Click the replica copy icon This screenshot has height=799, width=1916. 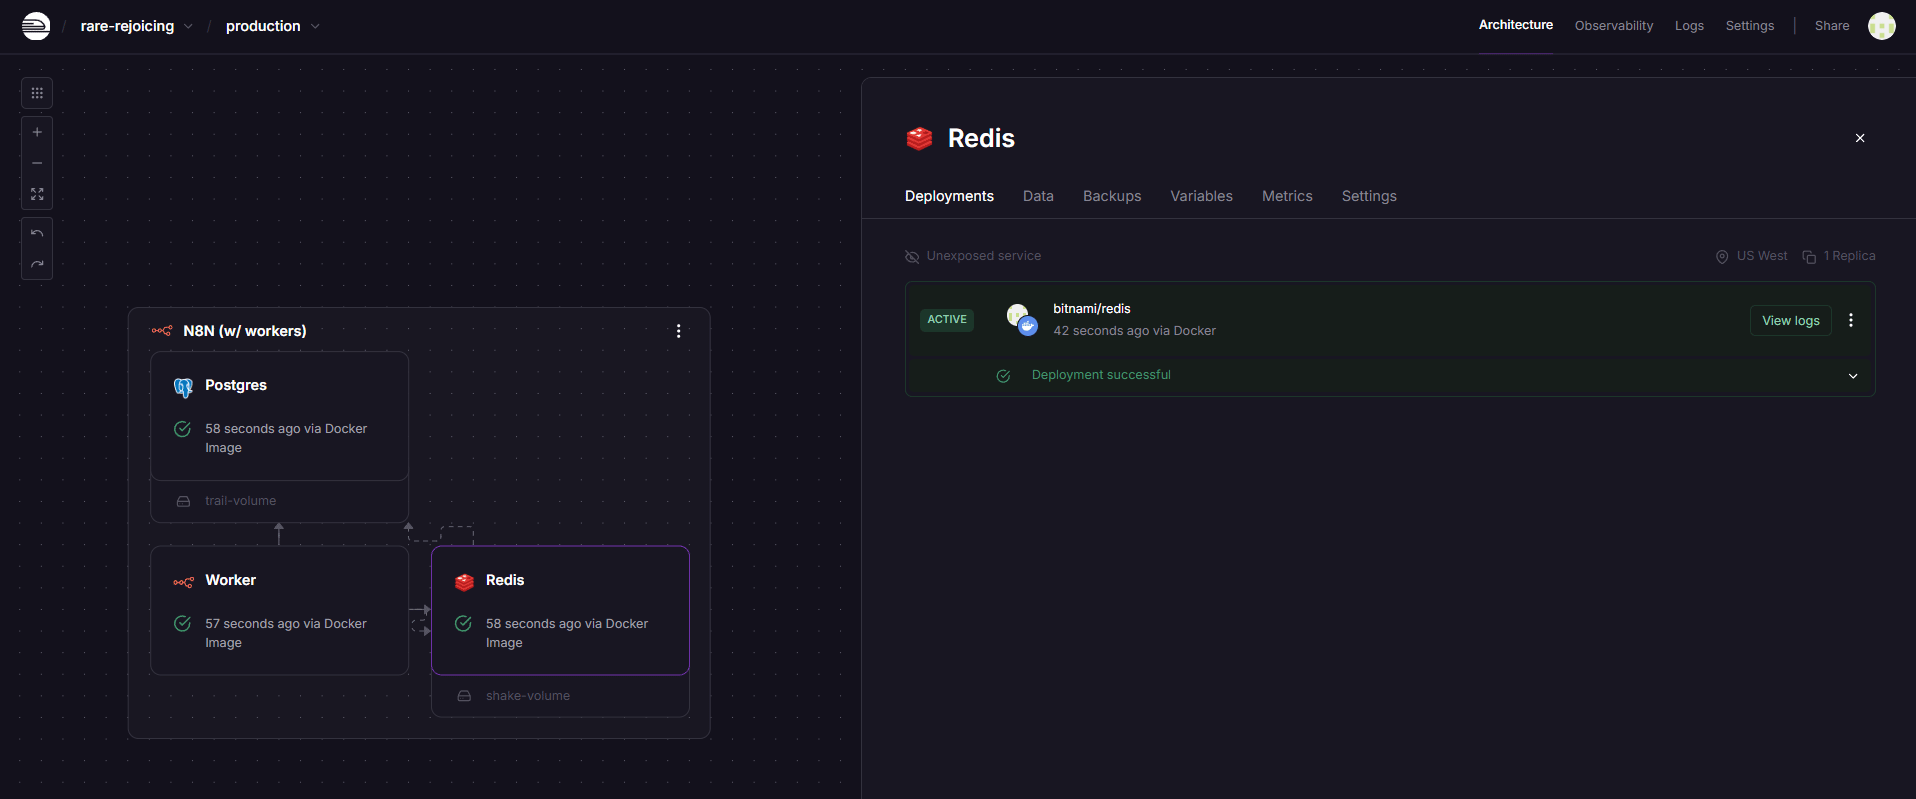pyautogui.click(x=1809, y=257)
